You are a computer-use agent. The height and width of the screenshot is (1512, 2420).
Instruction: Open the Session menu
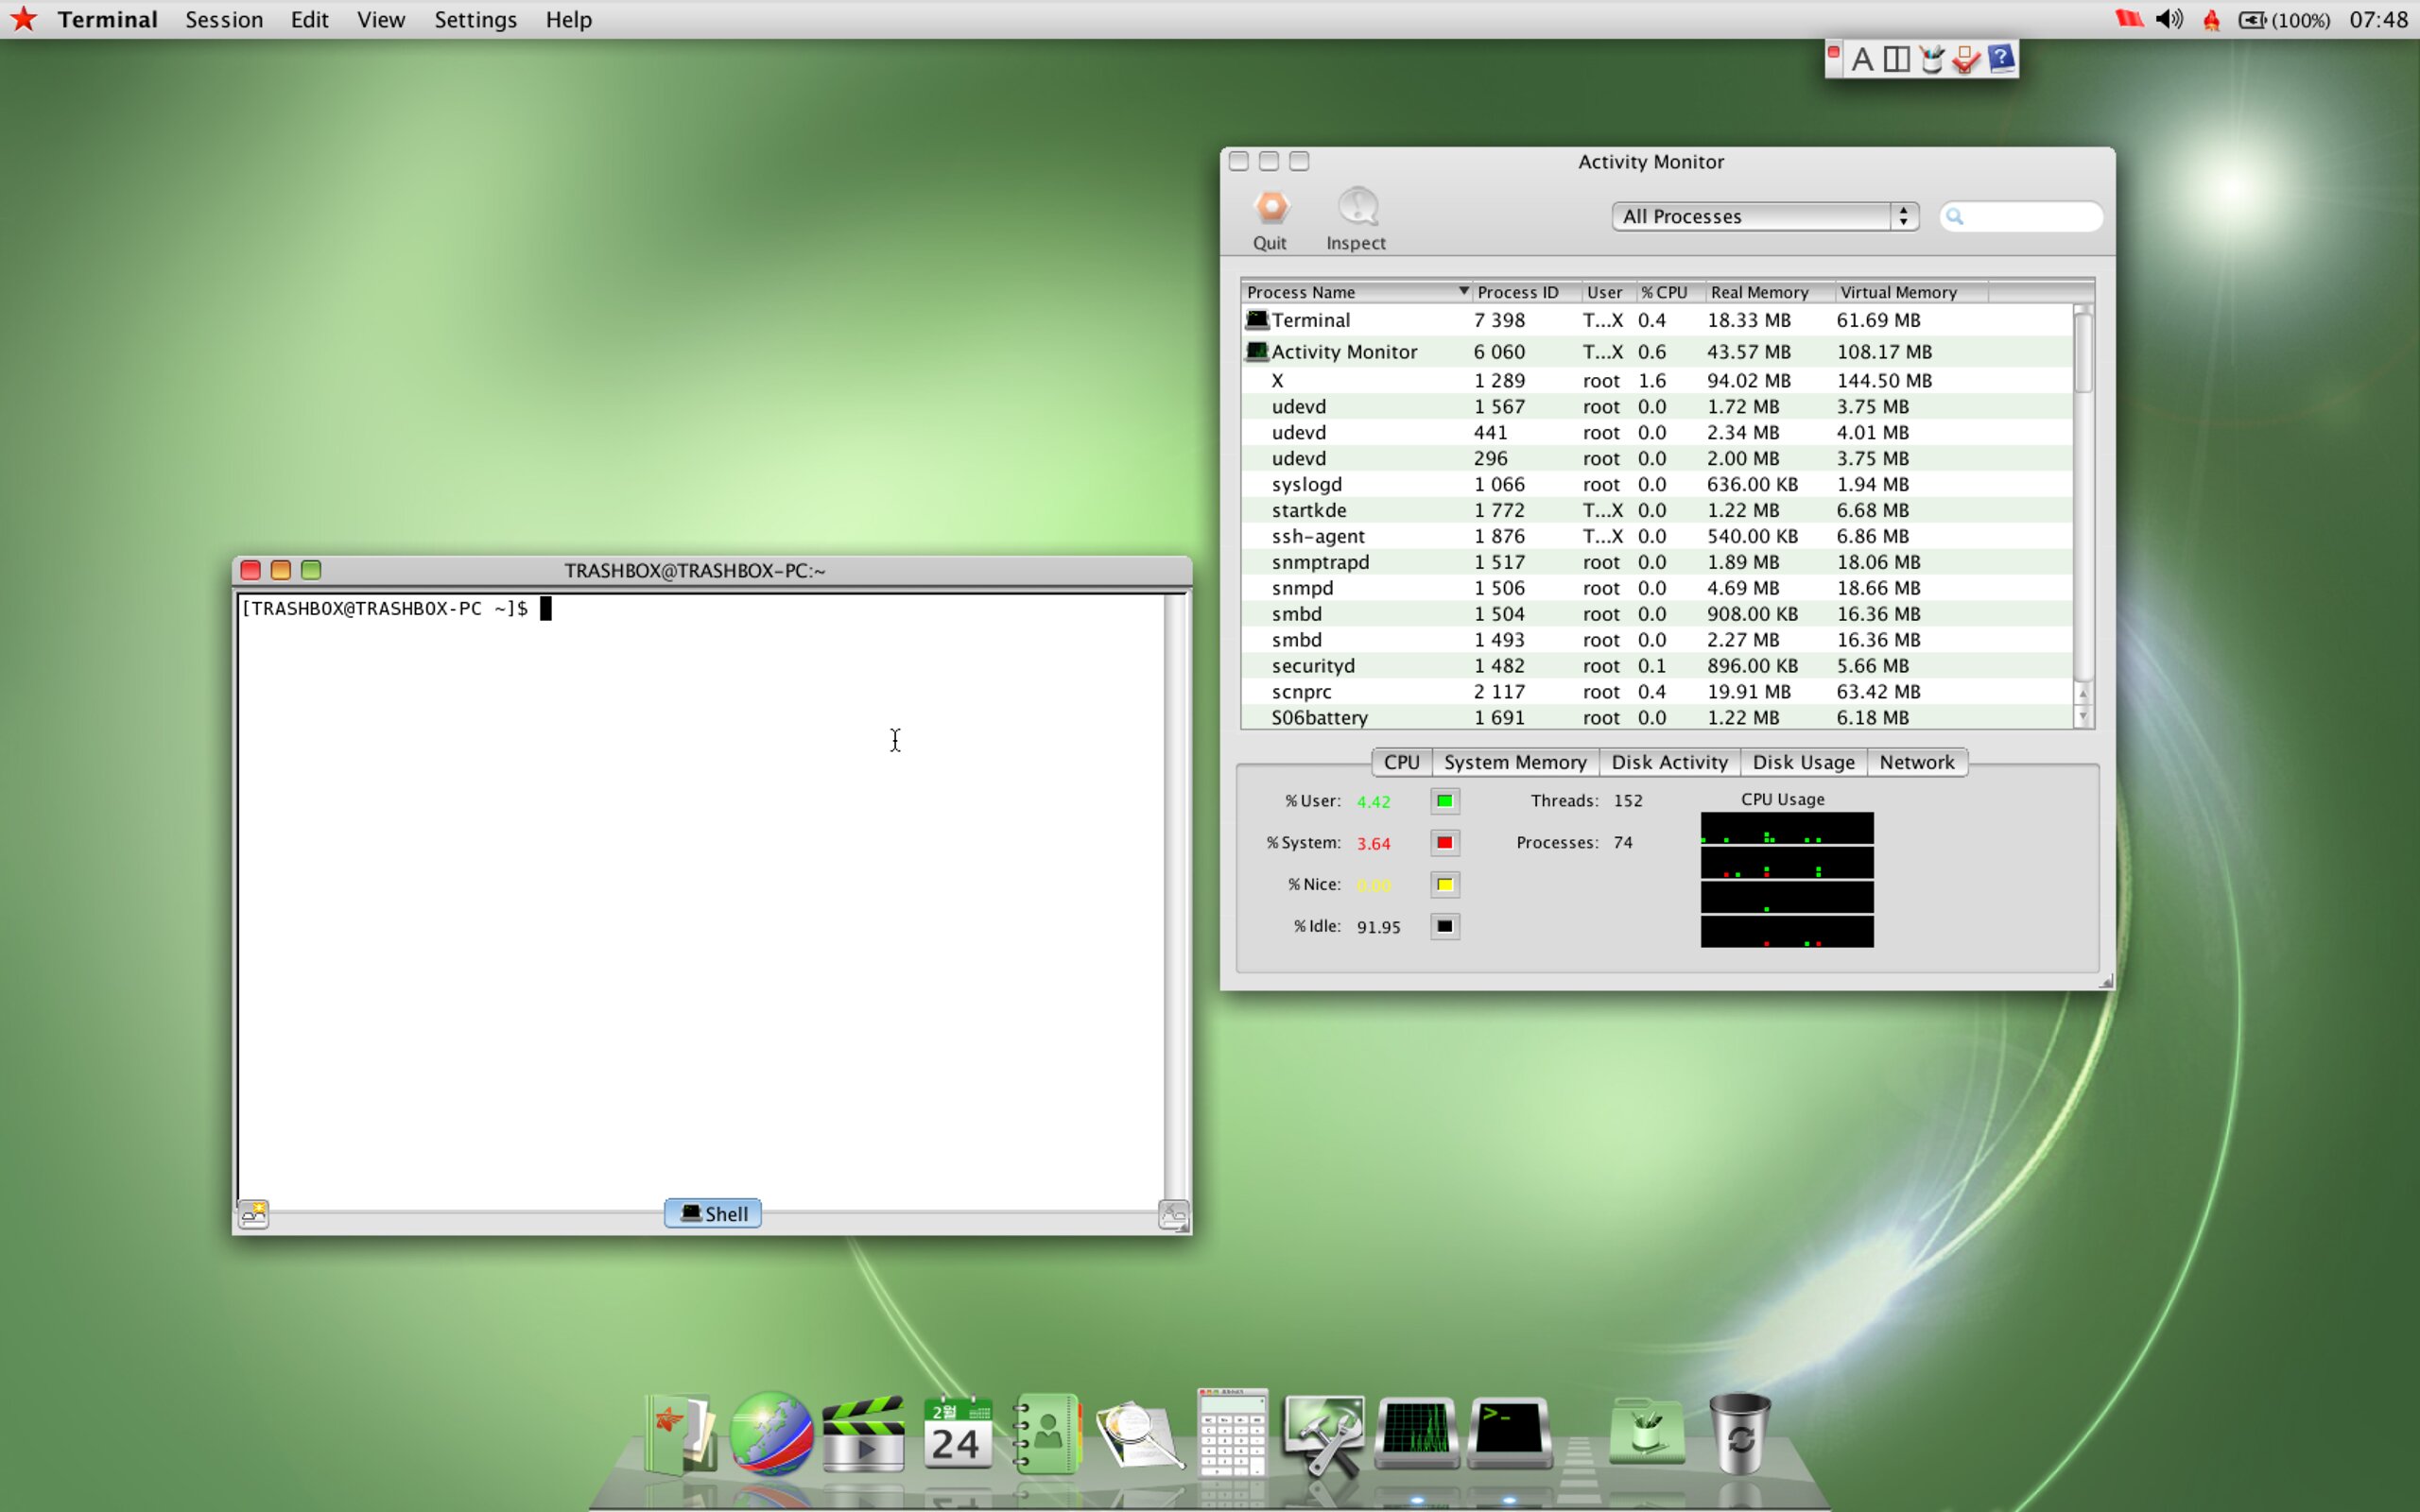pyautogui.click(x=224, y=20)
